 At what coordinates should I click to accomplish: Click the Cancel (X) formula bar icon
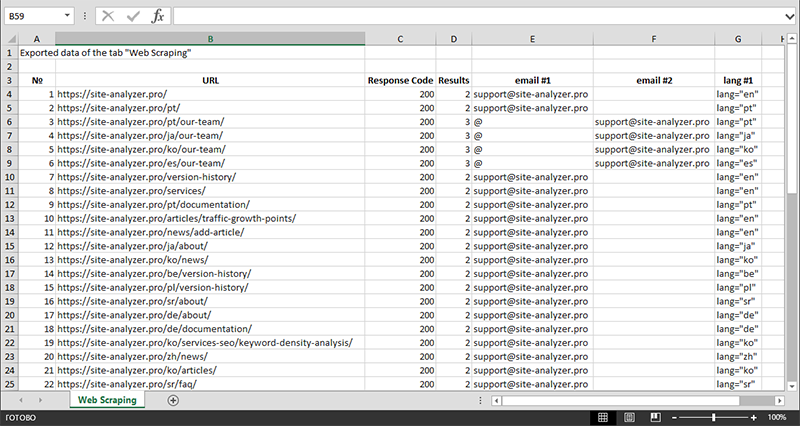108,16
